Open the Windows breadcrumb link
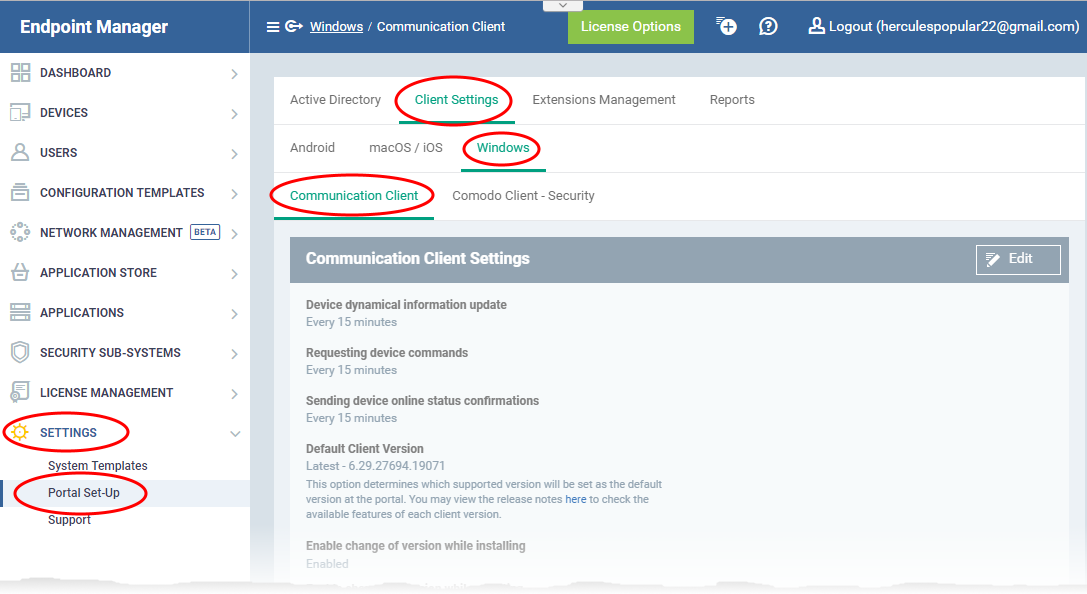 point(336,26)
